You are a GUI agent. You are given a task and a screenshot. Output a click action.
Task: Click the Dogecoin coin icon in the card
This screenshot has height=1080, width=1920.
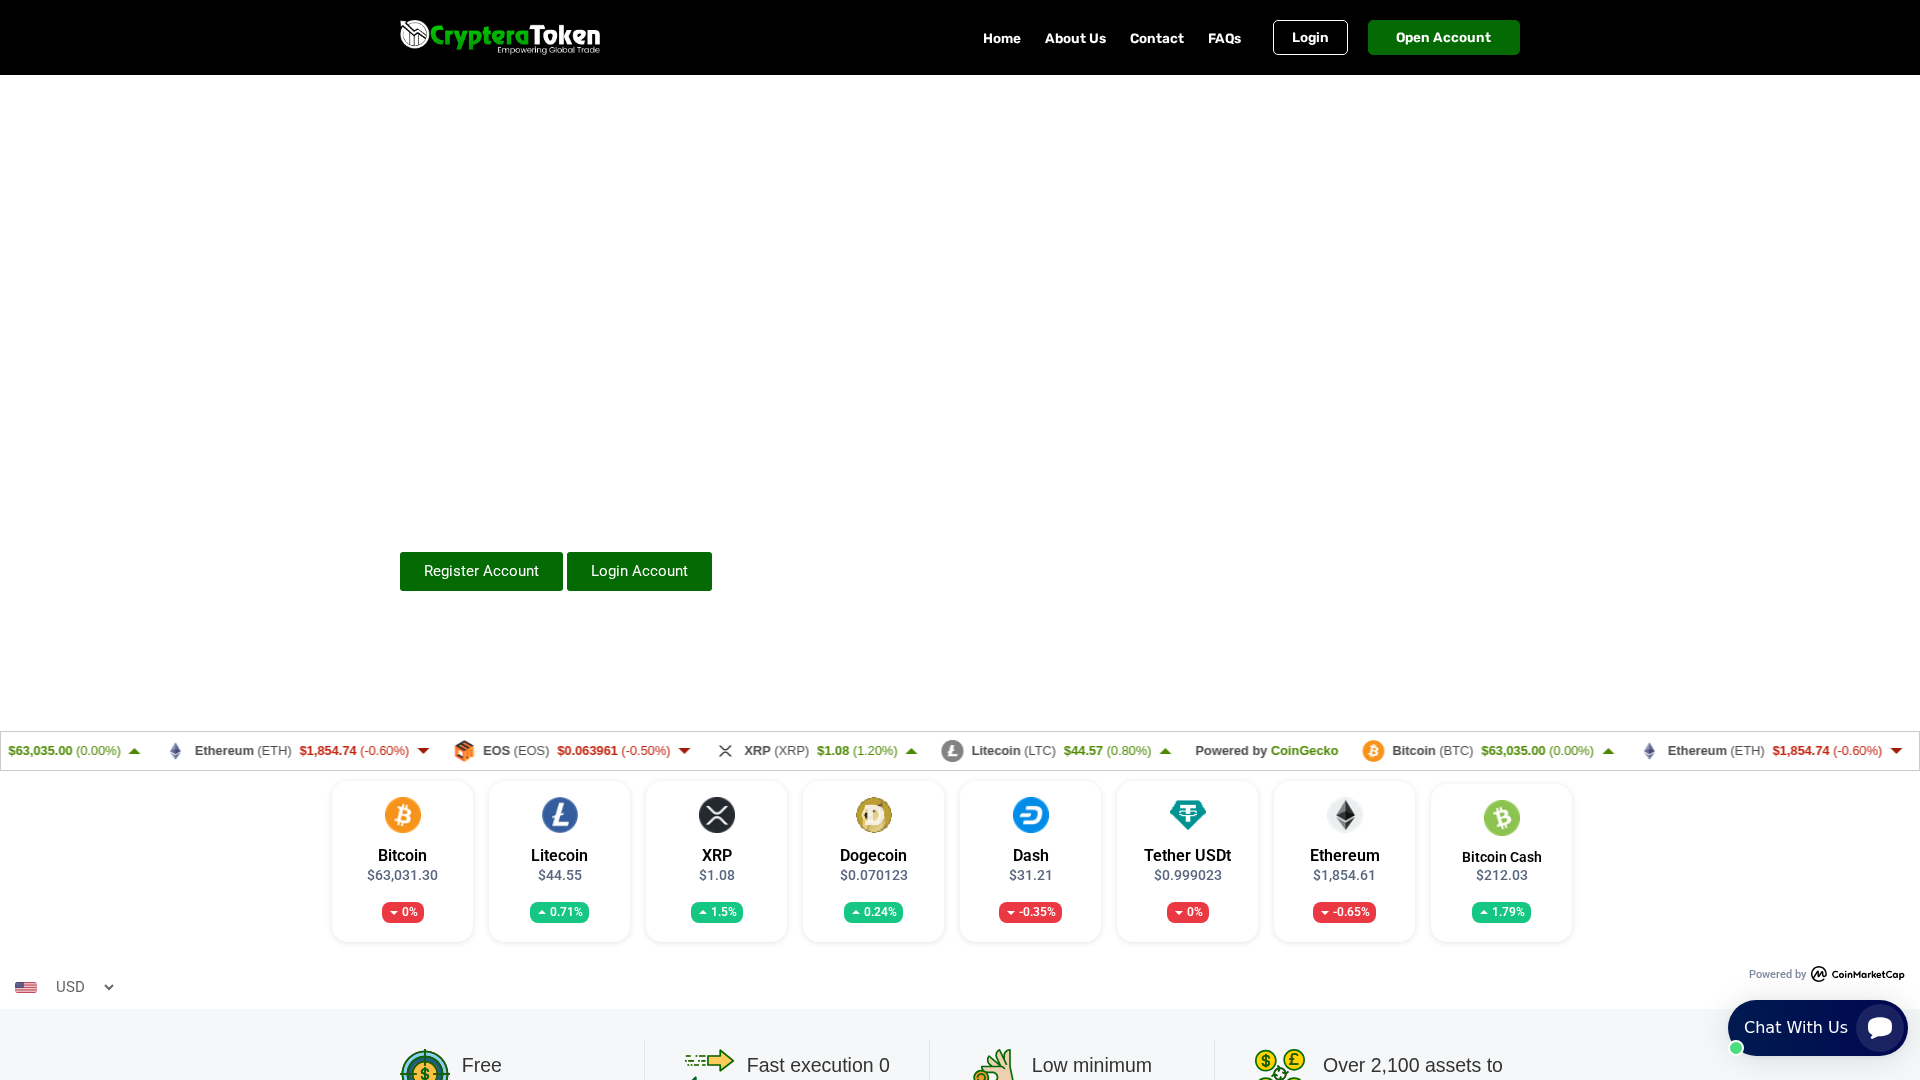pyautogui.click(x=874, y=815)
